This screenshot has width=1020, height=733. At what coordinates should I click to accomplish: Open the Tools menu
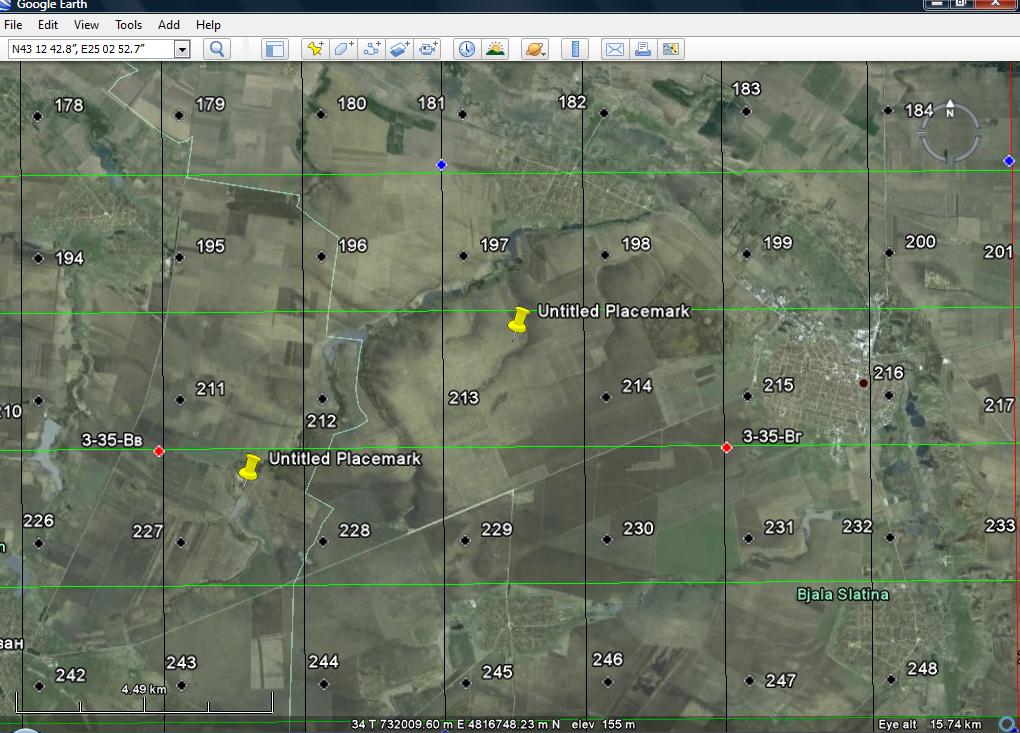pyautogui.click(x=128, y=24)
